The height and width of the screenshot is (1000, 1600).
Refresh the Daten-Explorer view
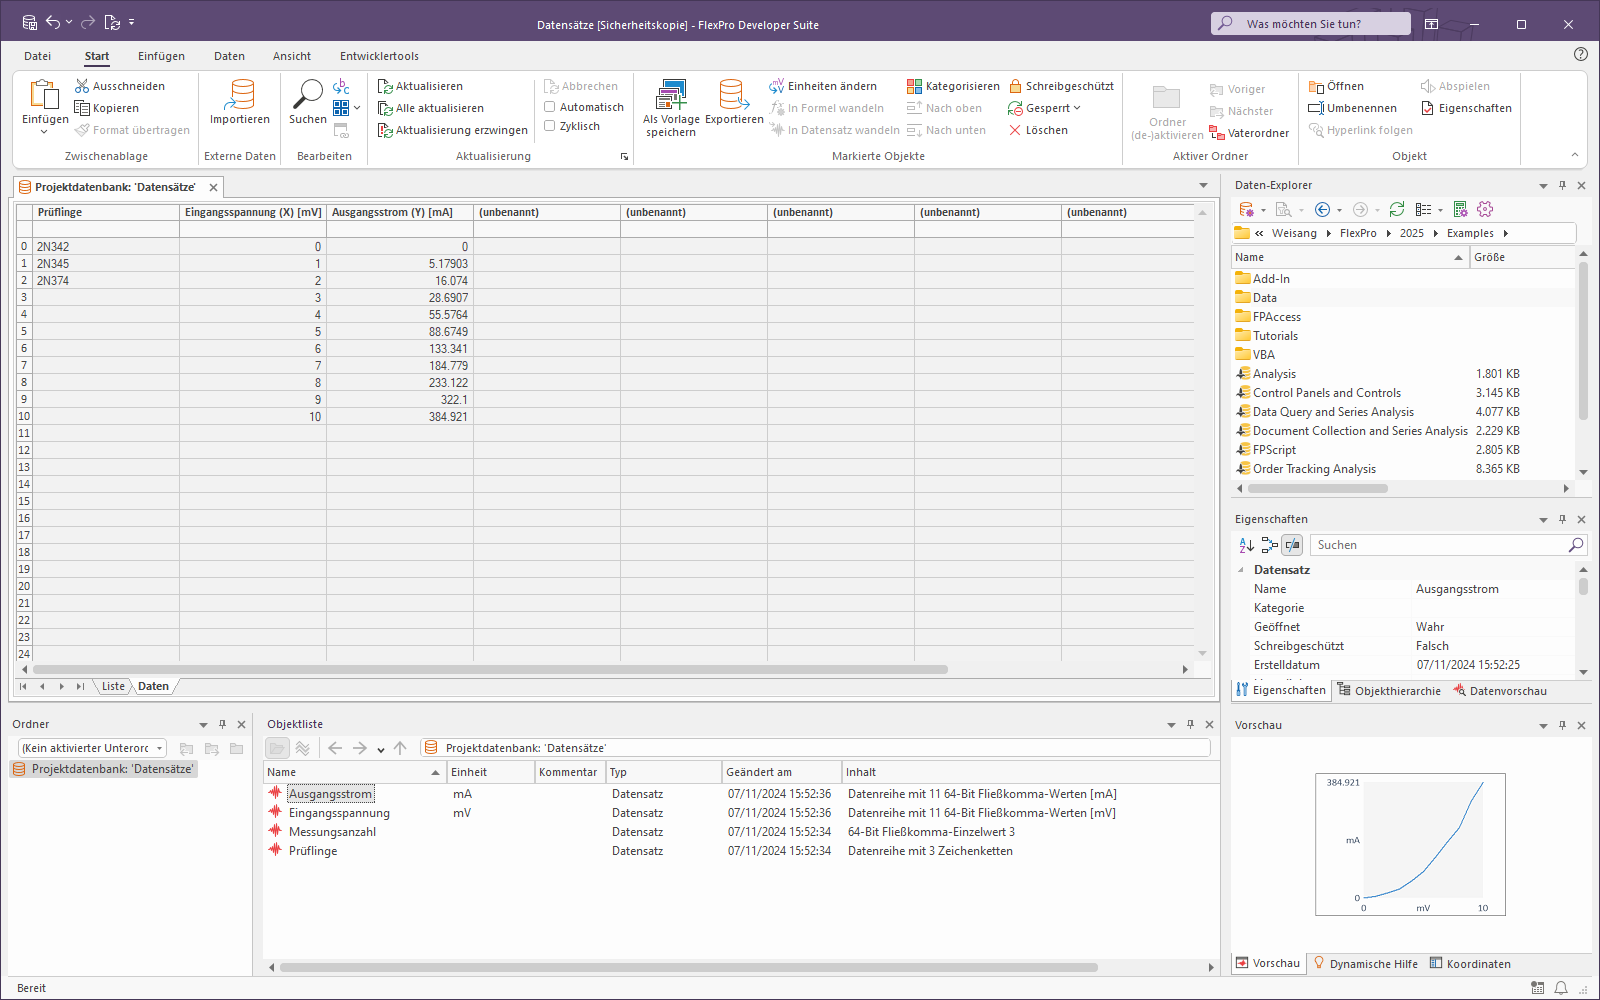[x=1397, y=209]
